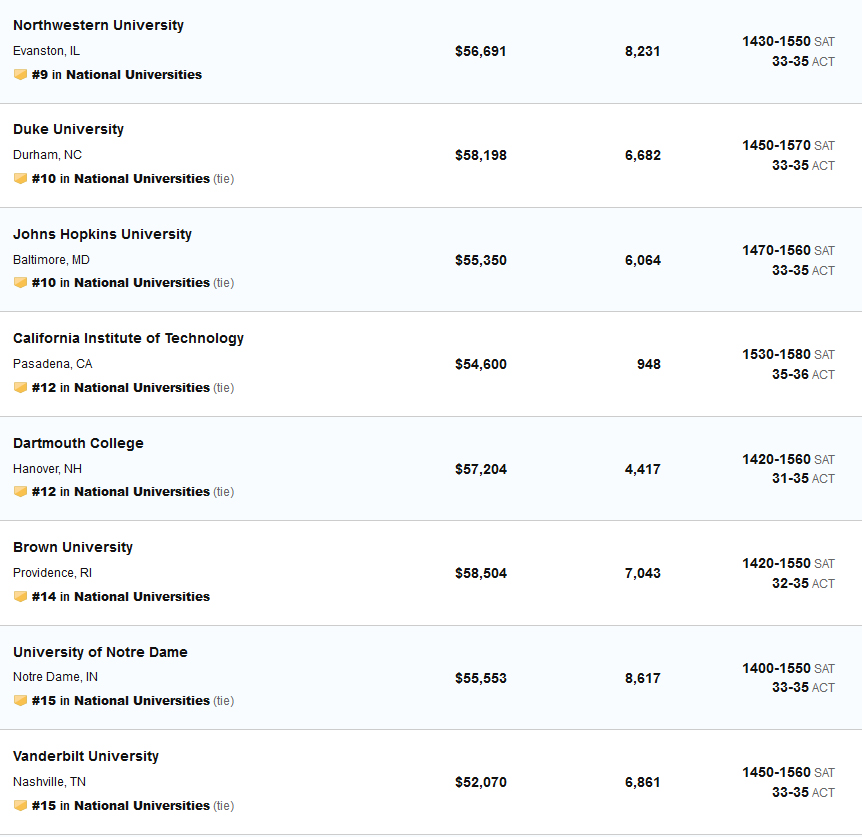The image size is (862, 837).
Task: Click the ranking badge icon in Johns Hopkins row
Action: (20, 283)
